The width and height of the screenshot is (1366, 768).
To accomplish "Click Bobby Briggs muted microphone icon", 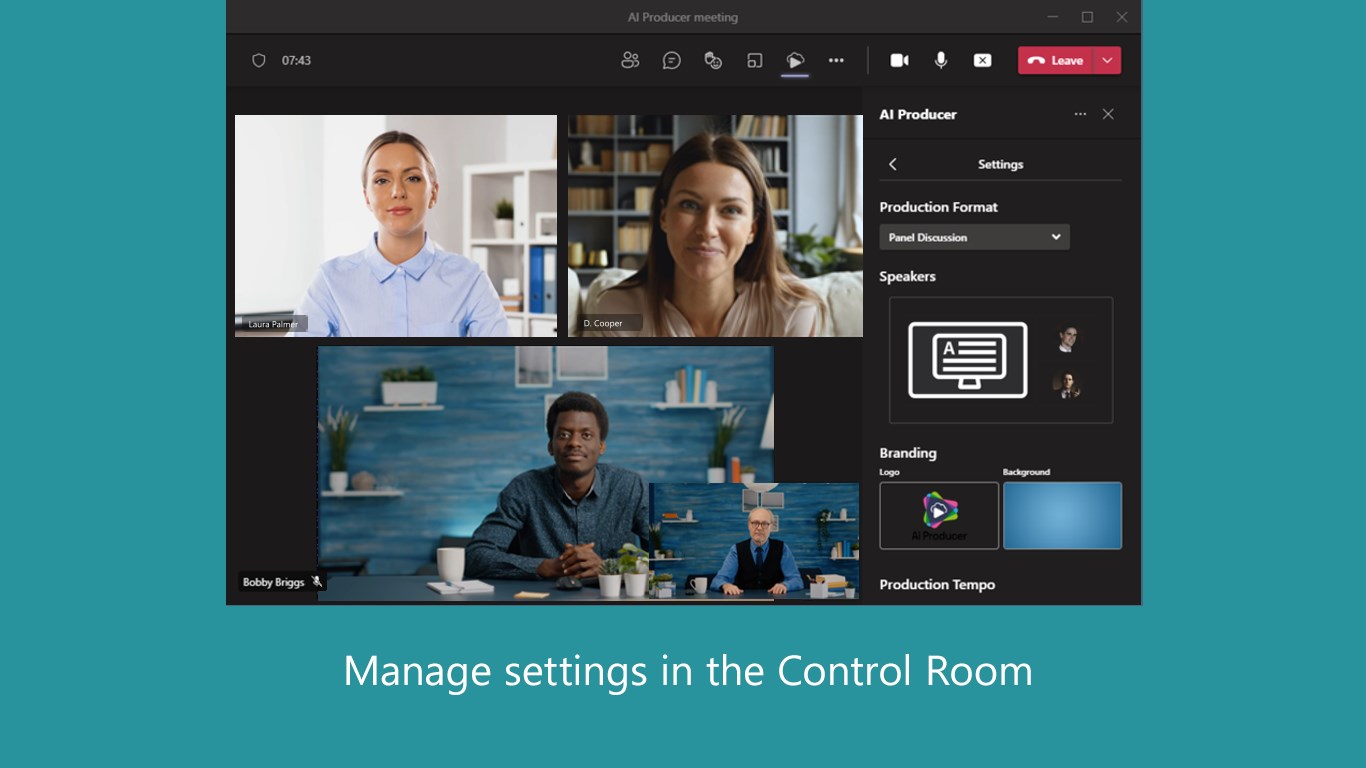I will 317,582.
